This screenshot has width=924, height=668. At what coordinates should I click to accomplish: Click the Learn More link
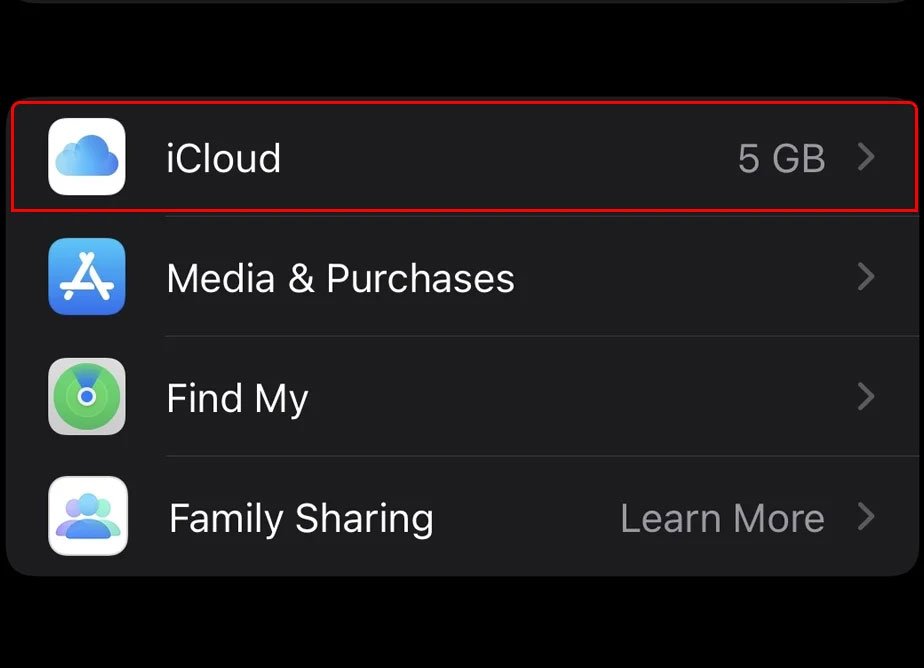pyautogui.click(x=722, y=518)
